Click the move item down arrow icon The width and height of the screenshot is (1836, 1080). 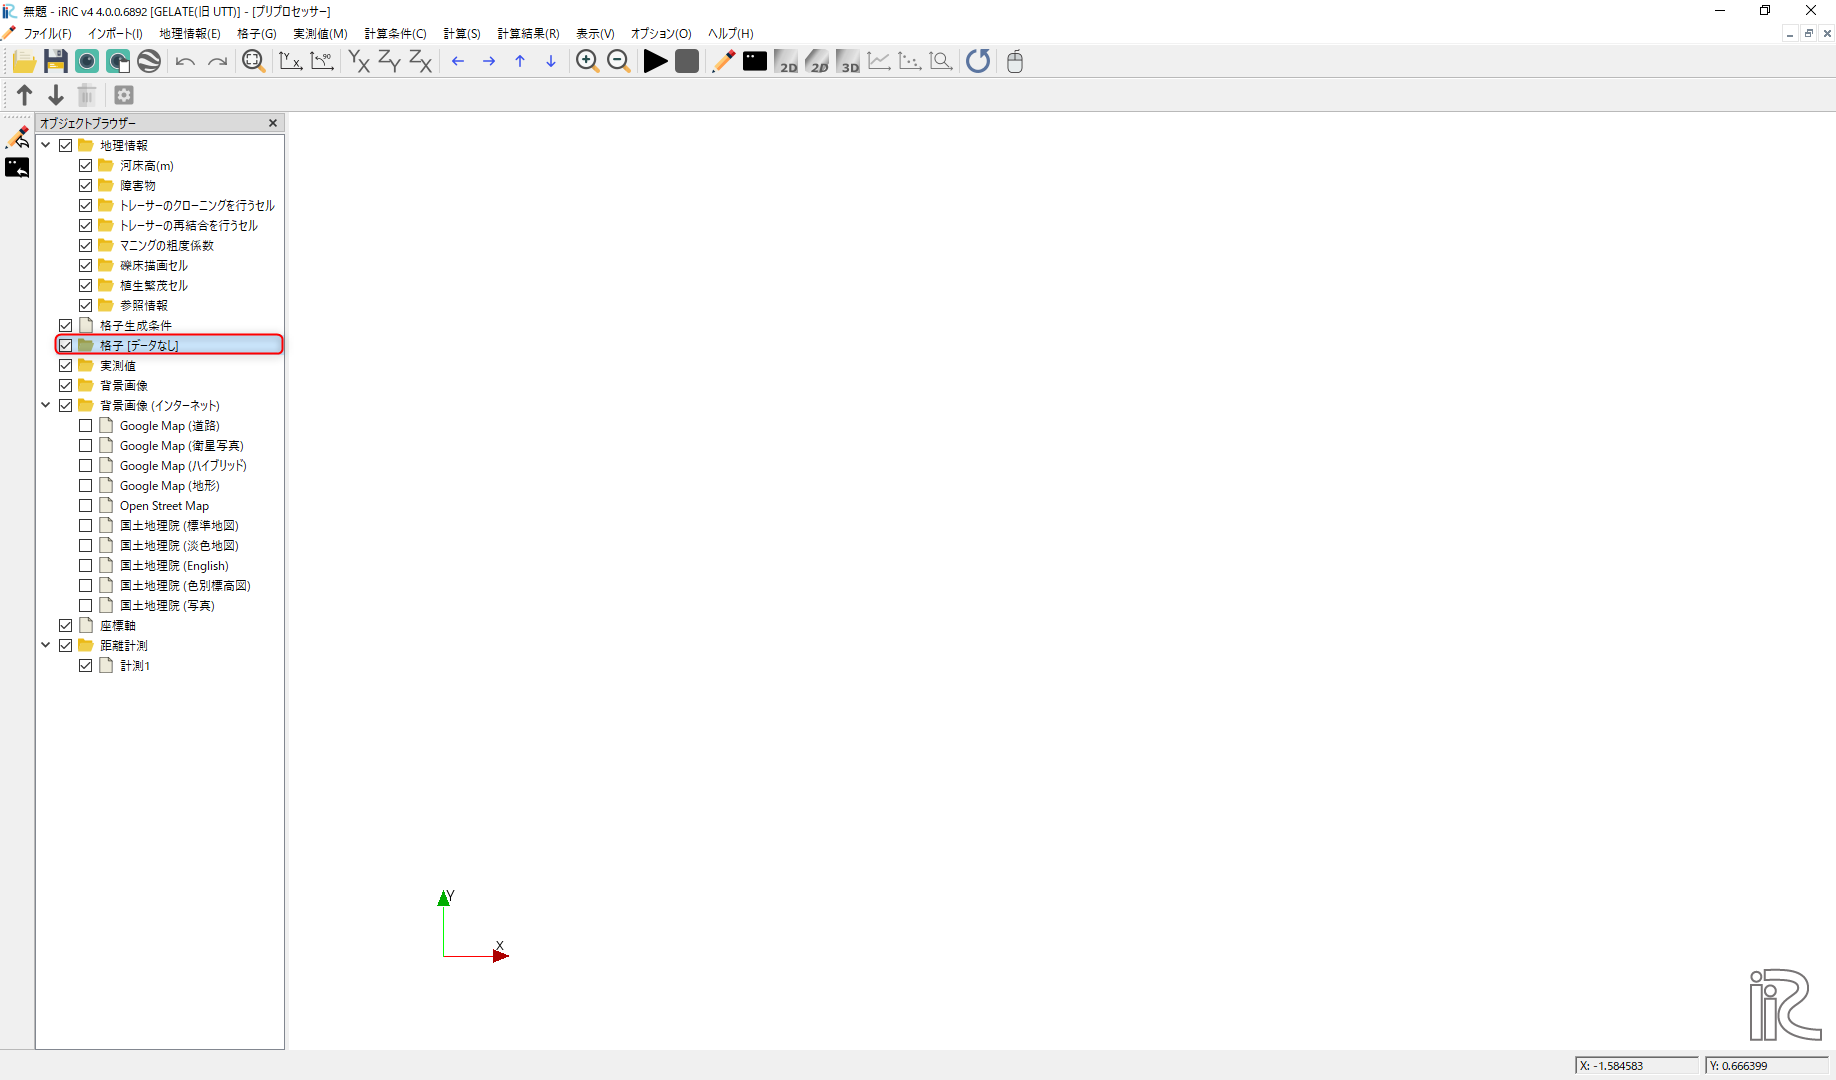click(56, 95)
